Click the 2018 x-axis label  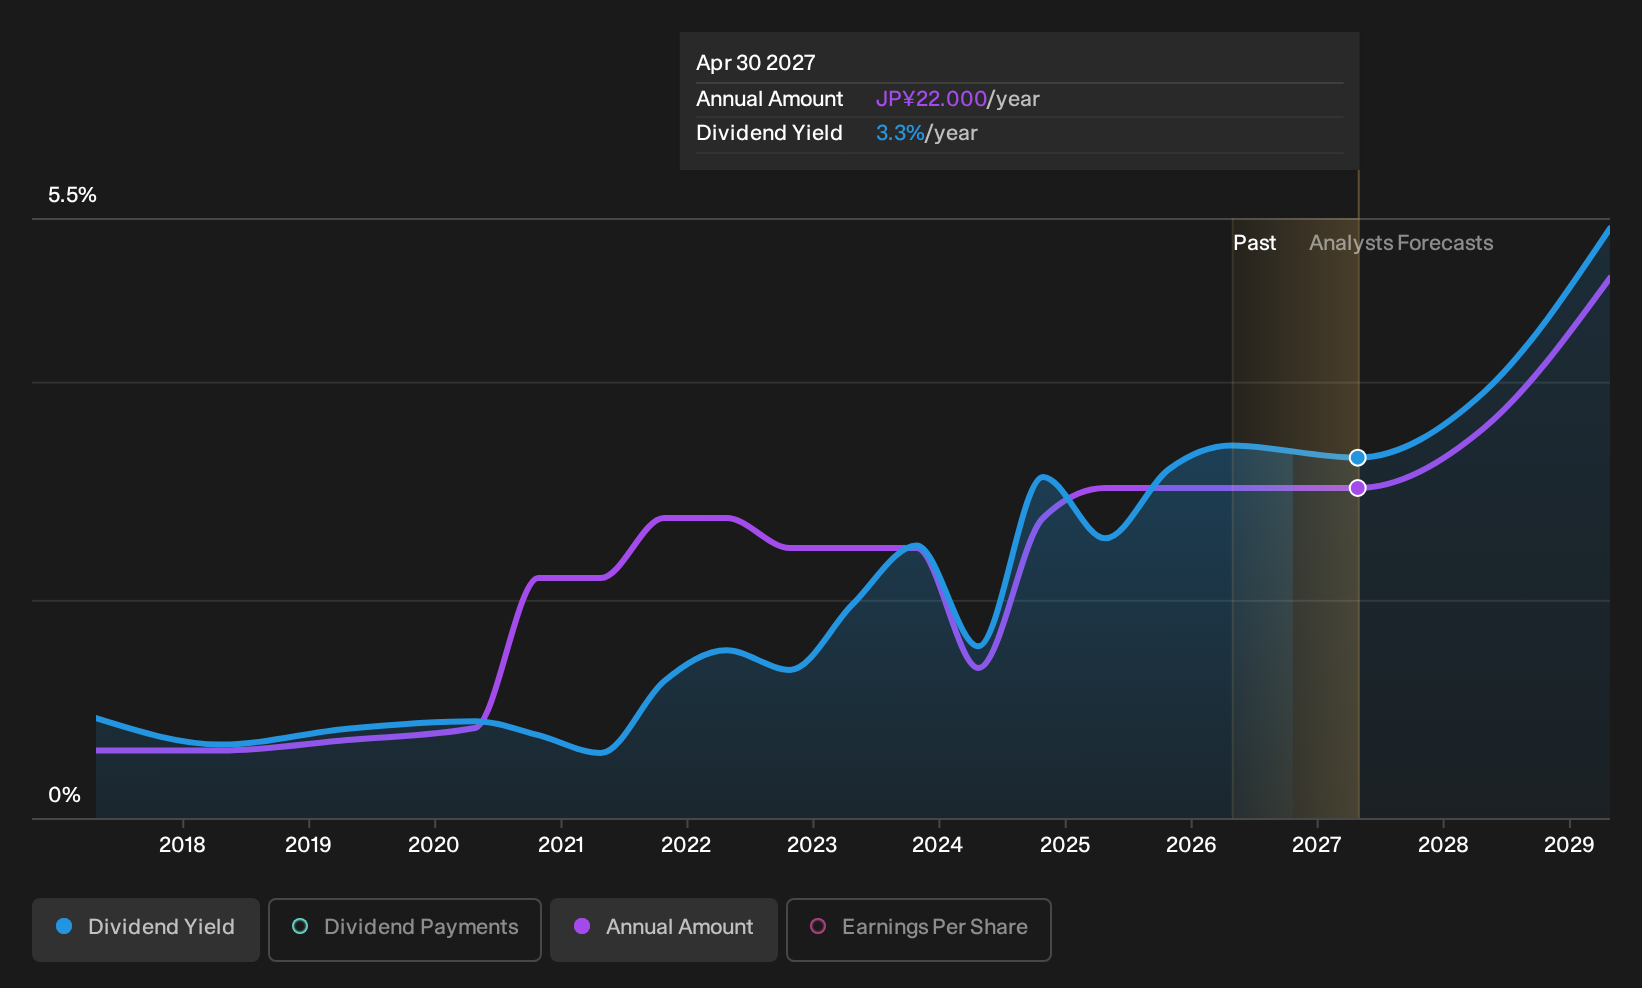click(182, 845)
